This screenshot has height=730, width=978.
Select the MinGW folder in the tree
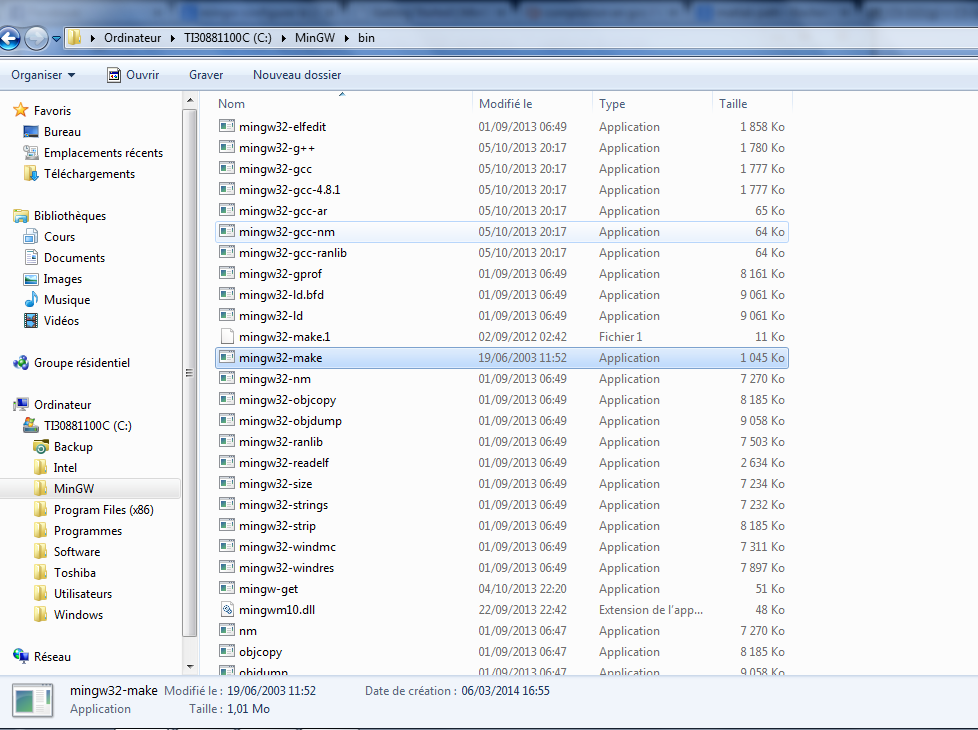point(74,489)
